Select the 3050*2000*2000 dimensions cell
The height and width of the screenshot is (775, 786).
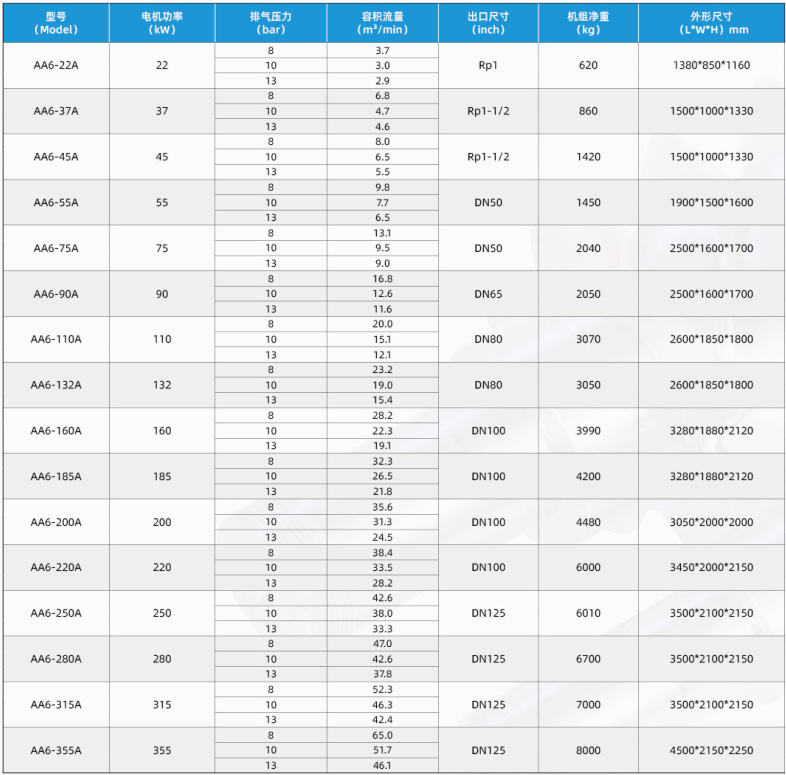click(x=711, y=522)
